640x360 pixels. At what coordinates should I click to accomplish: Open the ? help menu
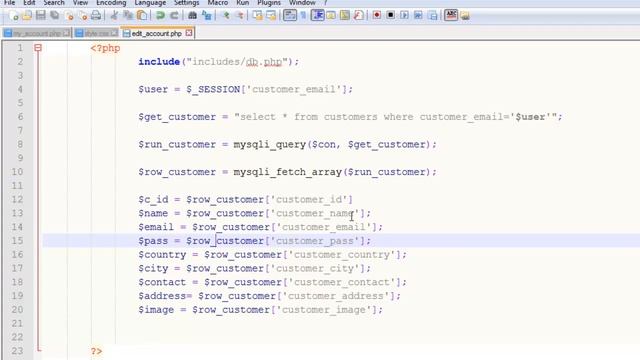326,3
